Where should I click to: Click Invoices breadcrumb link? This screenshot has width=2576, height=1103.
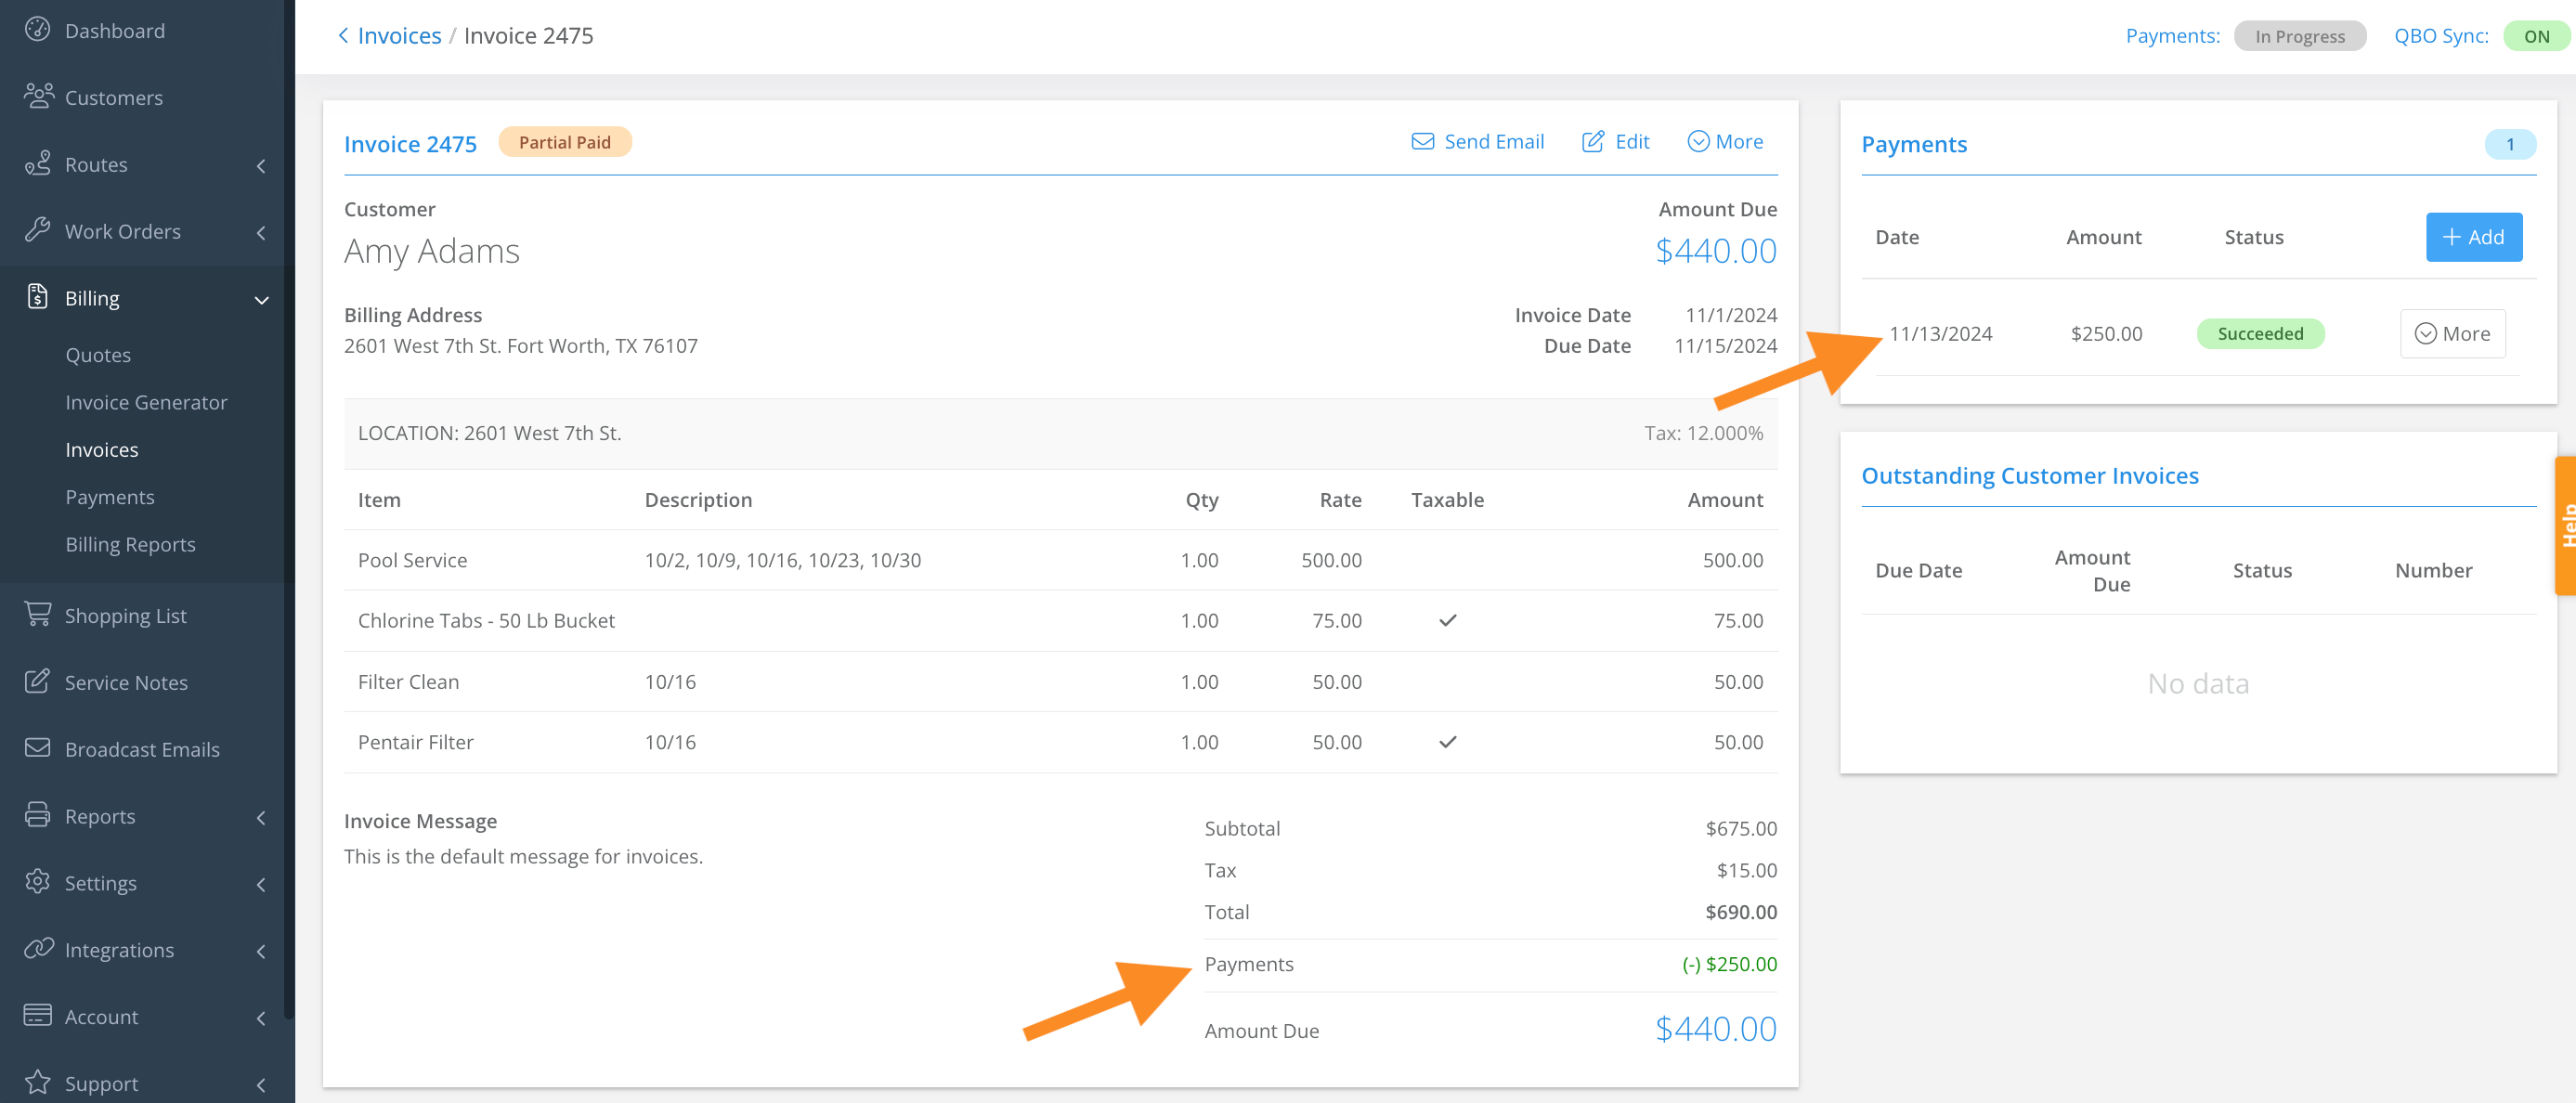click(399, 36)
